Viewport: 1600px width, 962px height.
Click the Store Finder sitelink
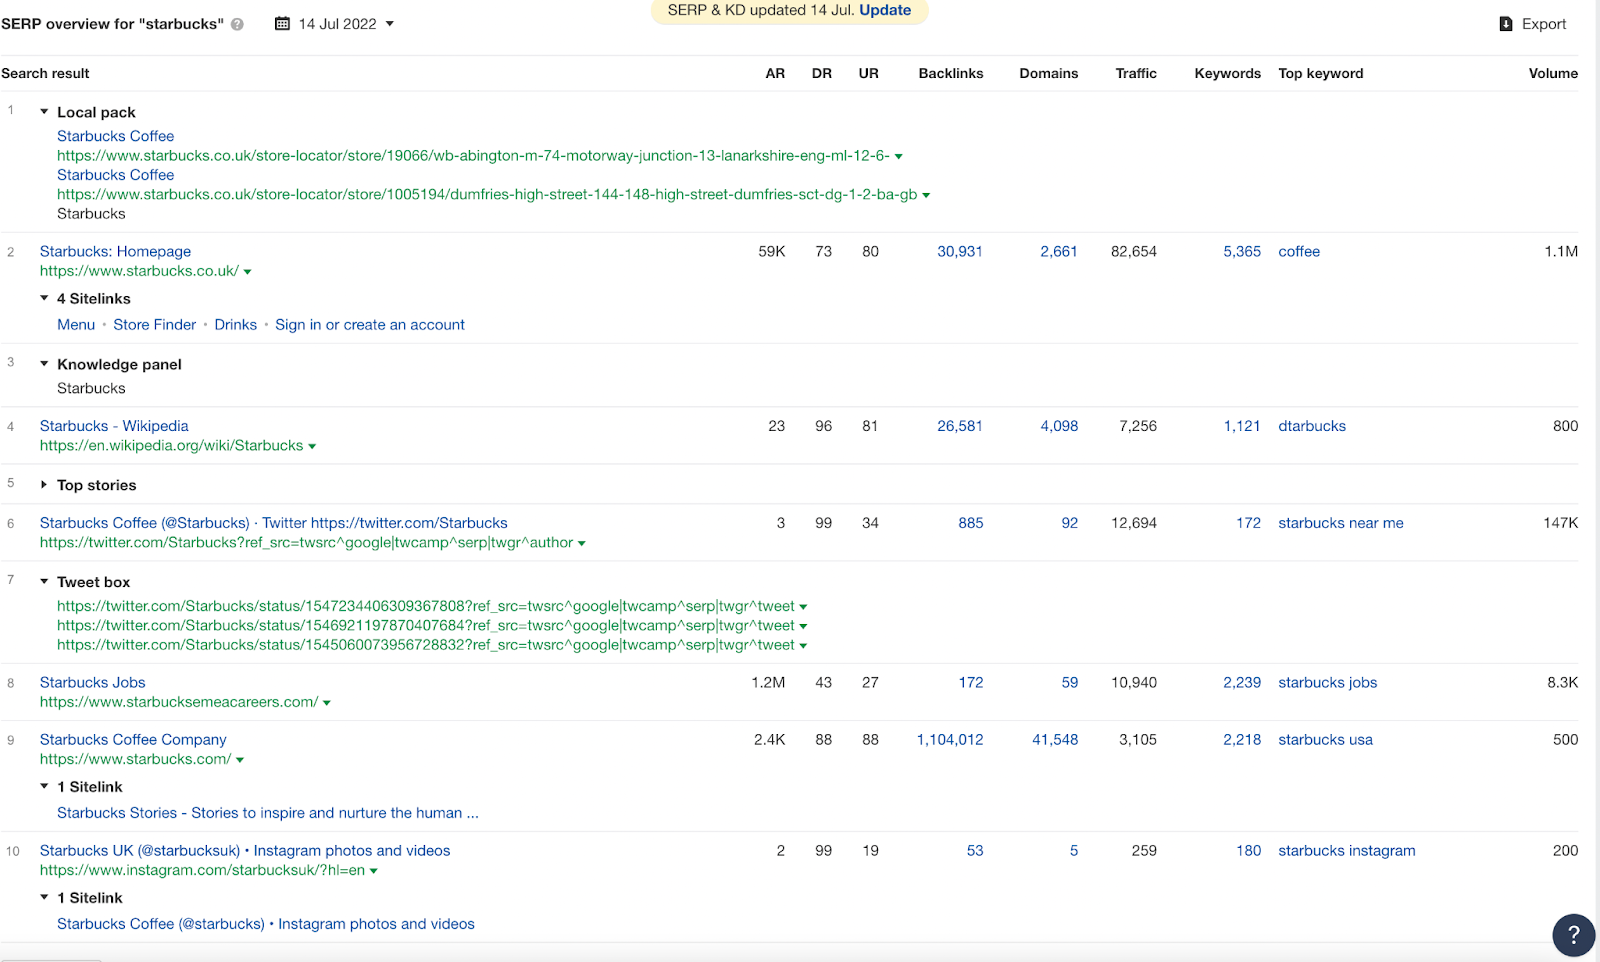pos(155,325)
